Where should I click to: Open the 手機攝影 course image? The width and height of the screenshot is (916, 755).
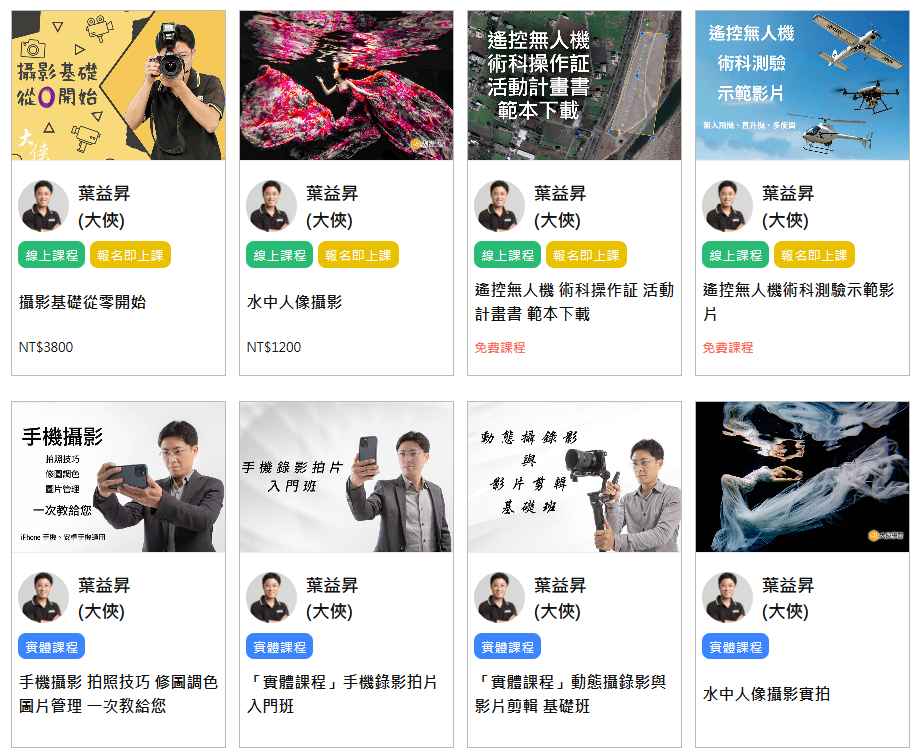[x=119, y=477]
